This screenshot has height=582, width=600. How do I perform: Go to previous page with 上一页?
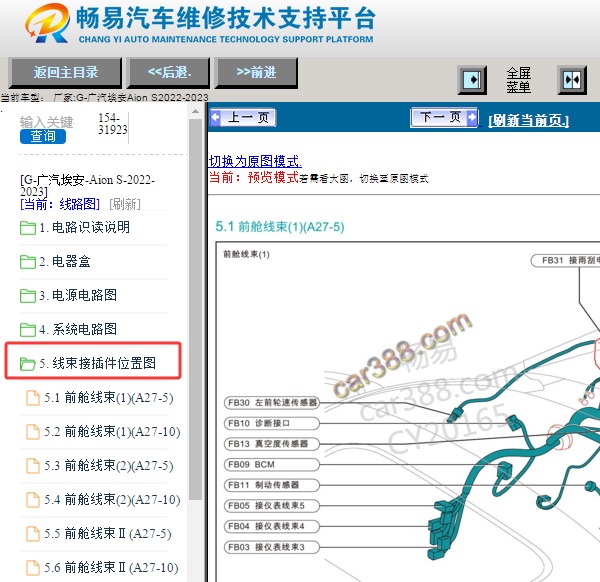pyautogui.click(x=243, y=117)
